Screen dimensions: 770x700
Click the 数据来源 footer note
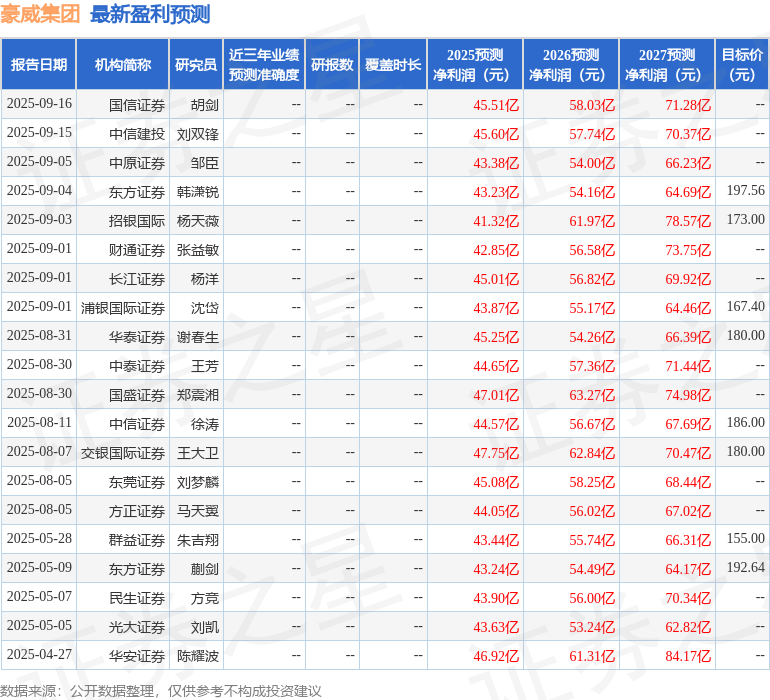click(x=161, y=691)
